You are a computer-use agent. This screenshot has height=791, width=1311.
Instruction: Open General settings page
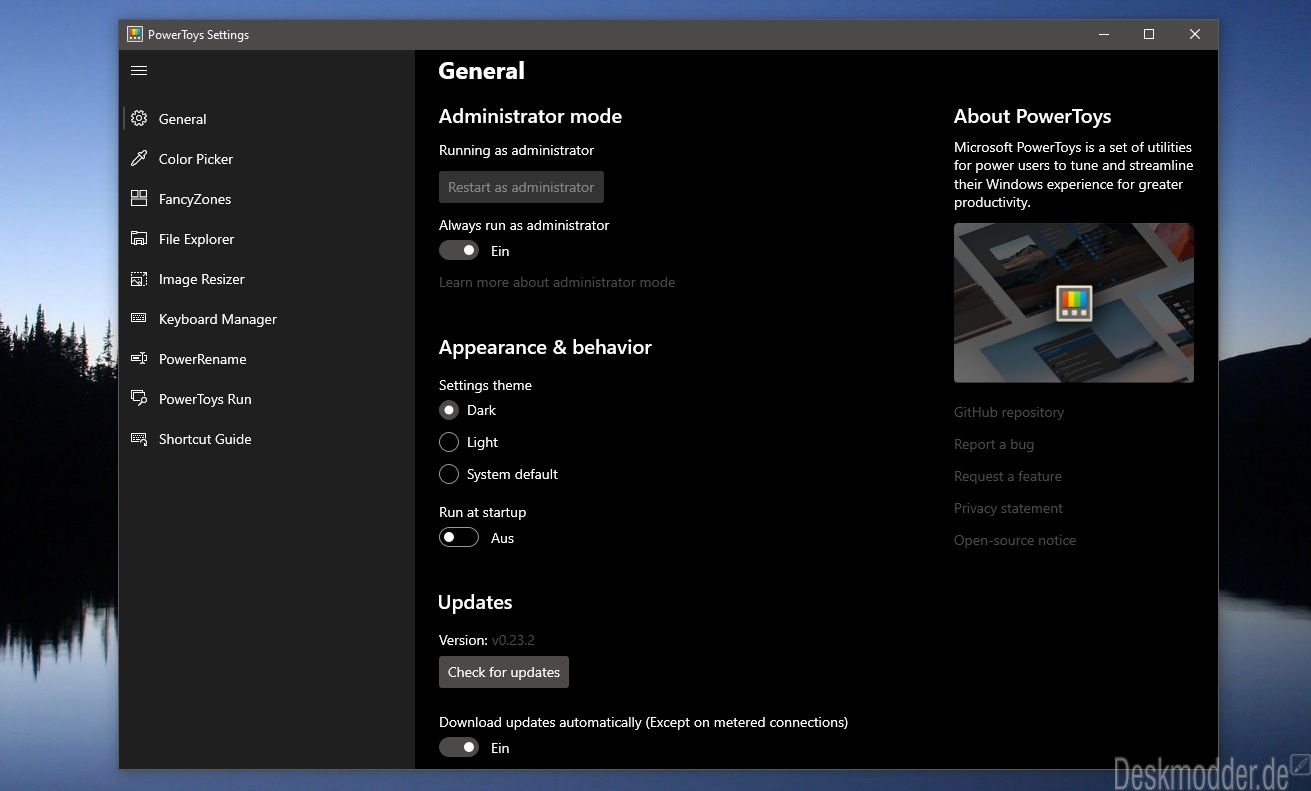pos(267,119)
